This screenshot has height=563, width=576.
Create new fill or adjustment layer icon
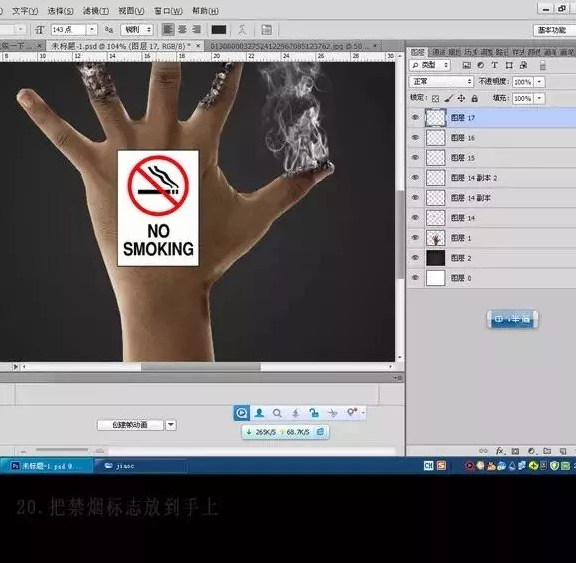[x=531, y=451]
